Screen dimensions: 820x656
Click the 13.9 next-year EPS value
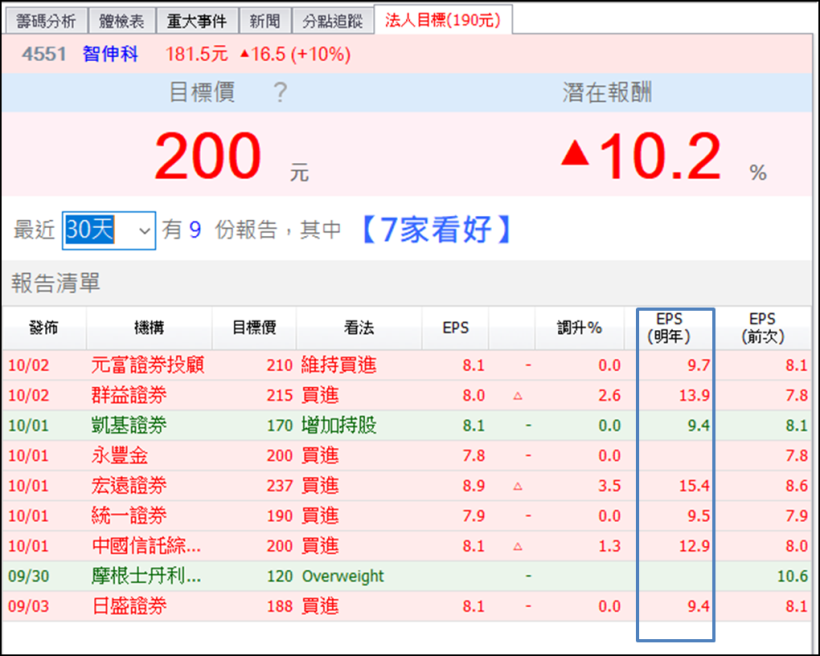click(694, 395)
